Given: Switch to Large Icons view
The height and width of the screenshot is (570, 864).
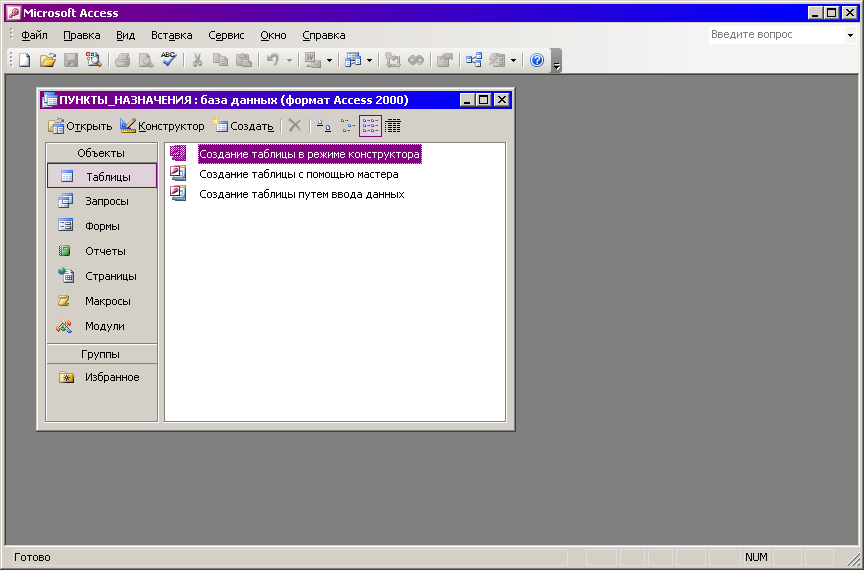Looking at the screenshot, I should point(324,126).
